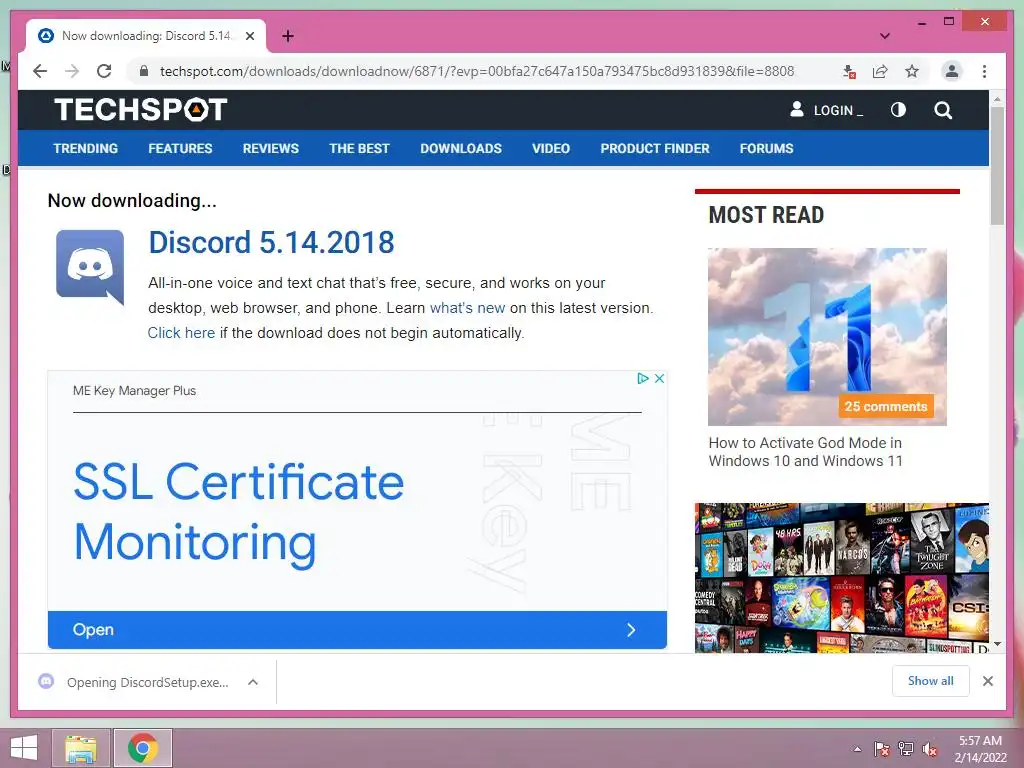Image resolution: width=1024 pixels, height=768 pixels.
Task: Show hidden system tray icons
Action: pos(857,749)
